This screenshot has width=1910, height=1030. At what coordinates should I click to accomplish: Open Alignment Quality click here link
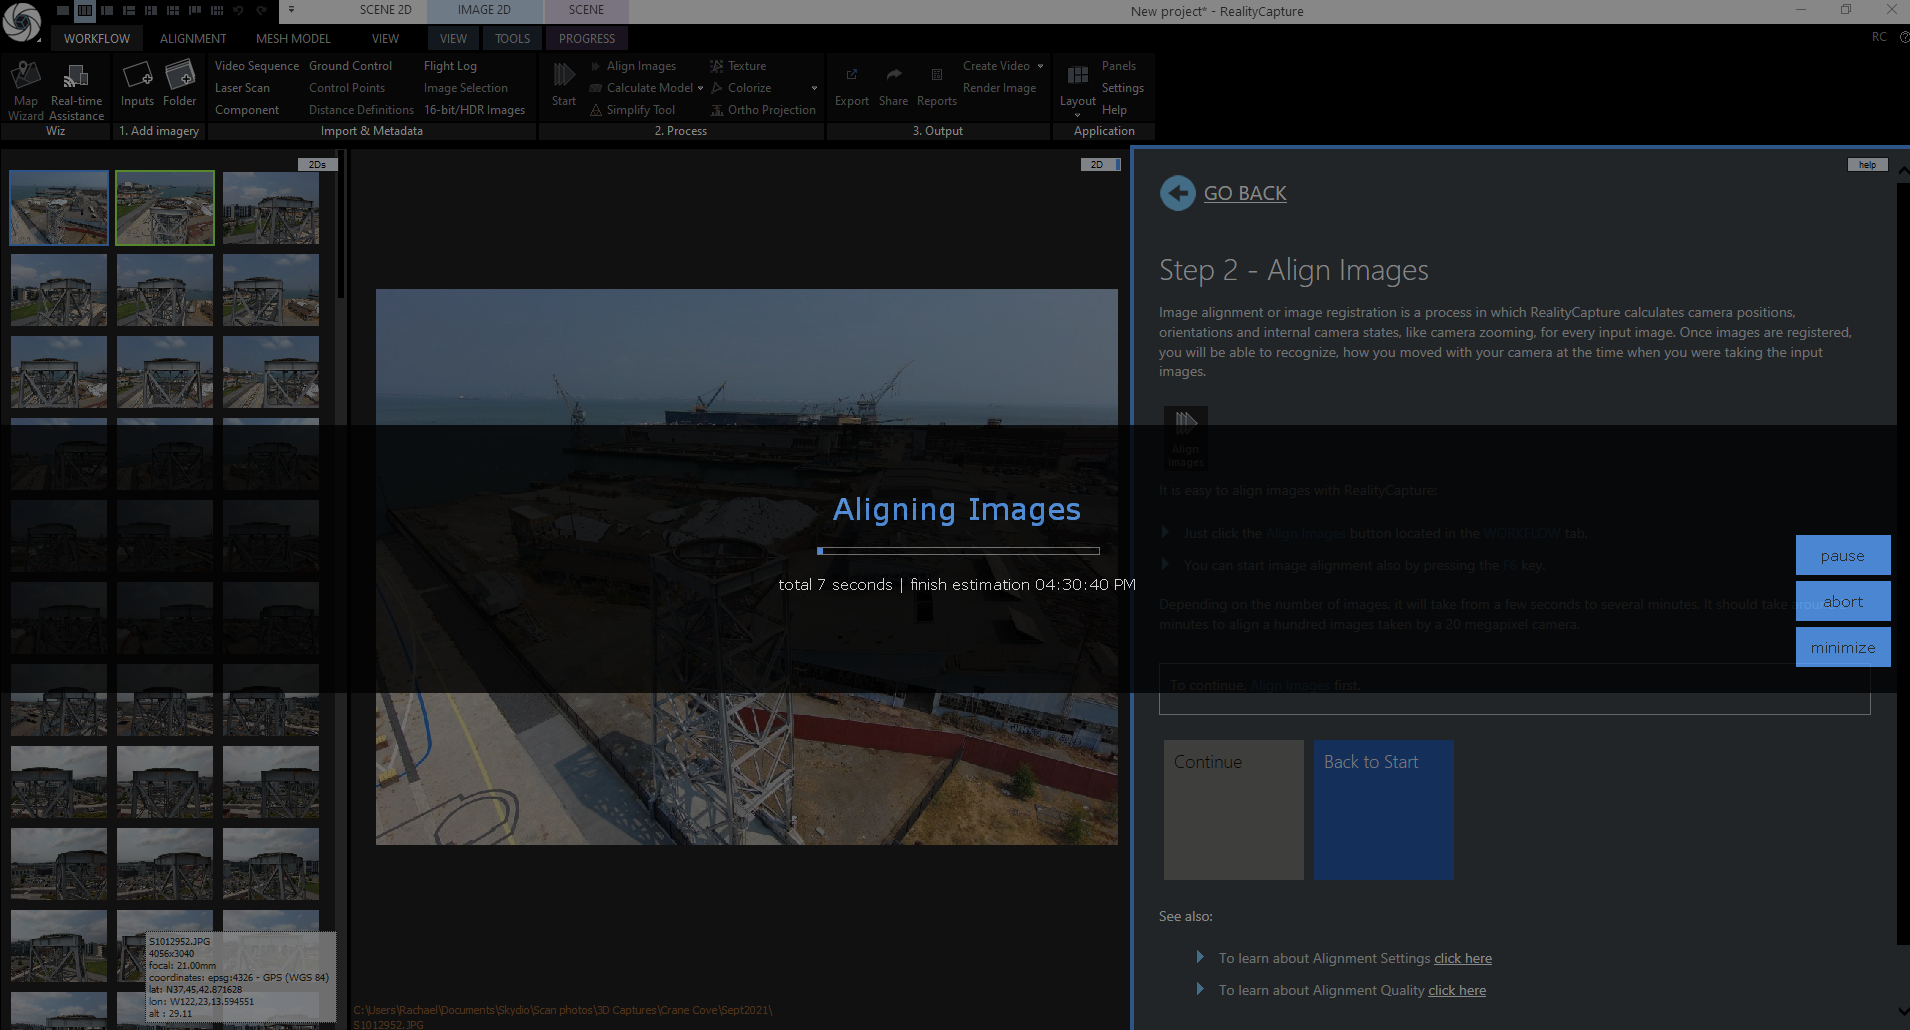(1457, 990)
